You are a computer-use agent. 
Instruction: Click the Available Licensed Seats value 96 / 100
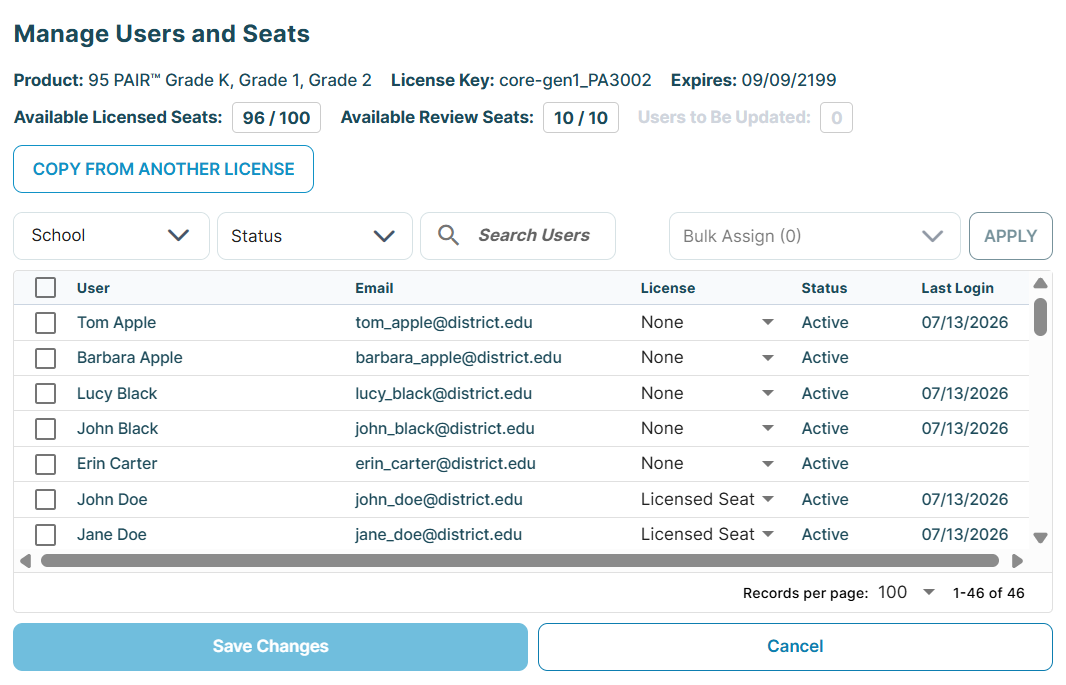(x=276, y=118)
